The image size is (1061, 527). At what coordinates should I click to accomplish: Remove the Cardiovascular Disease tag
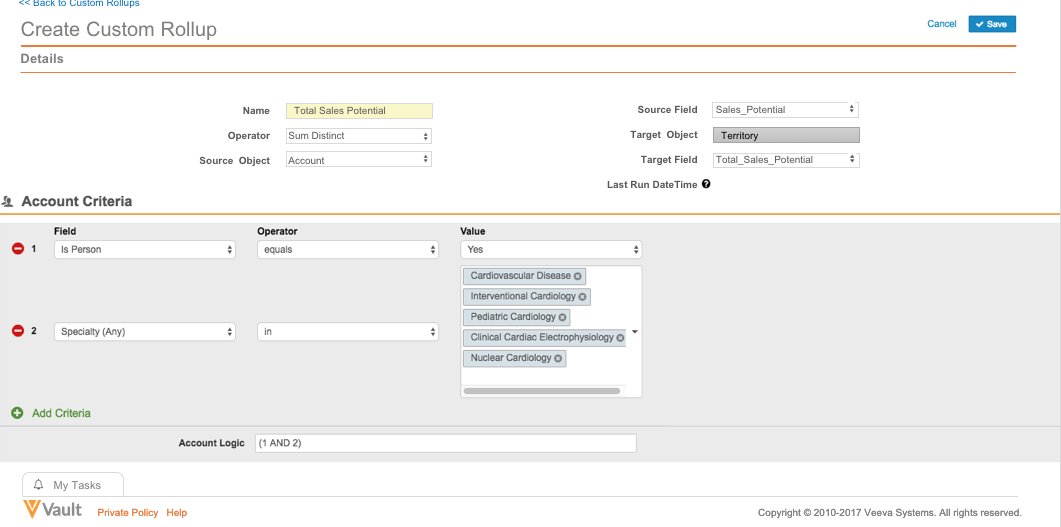coord(578,276)
